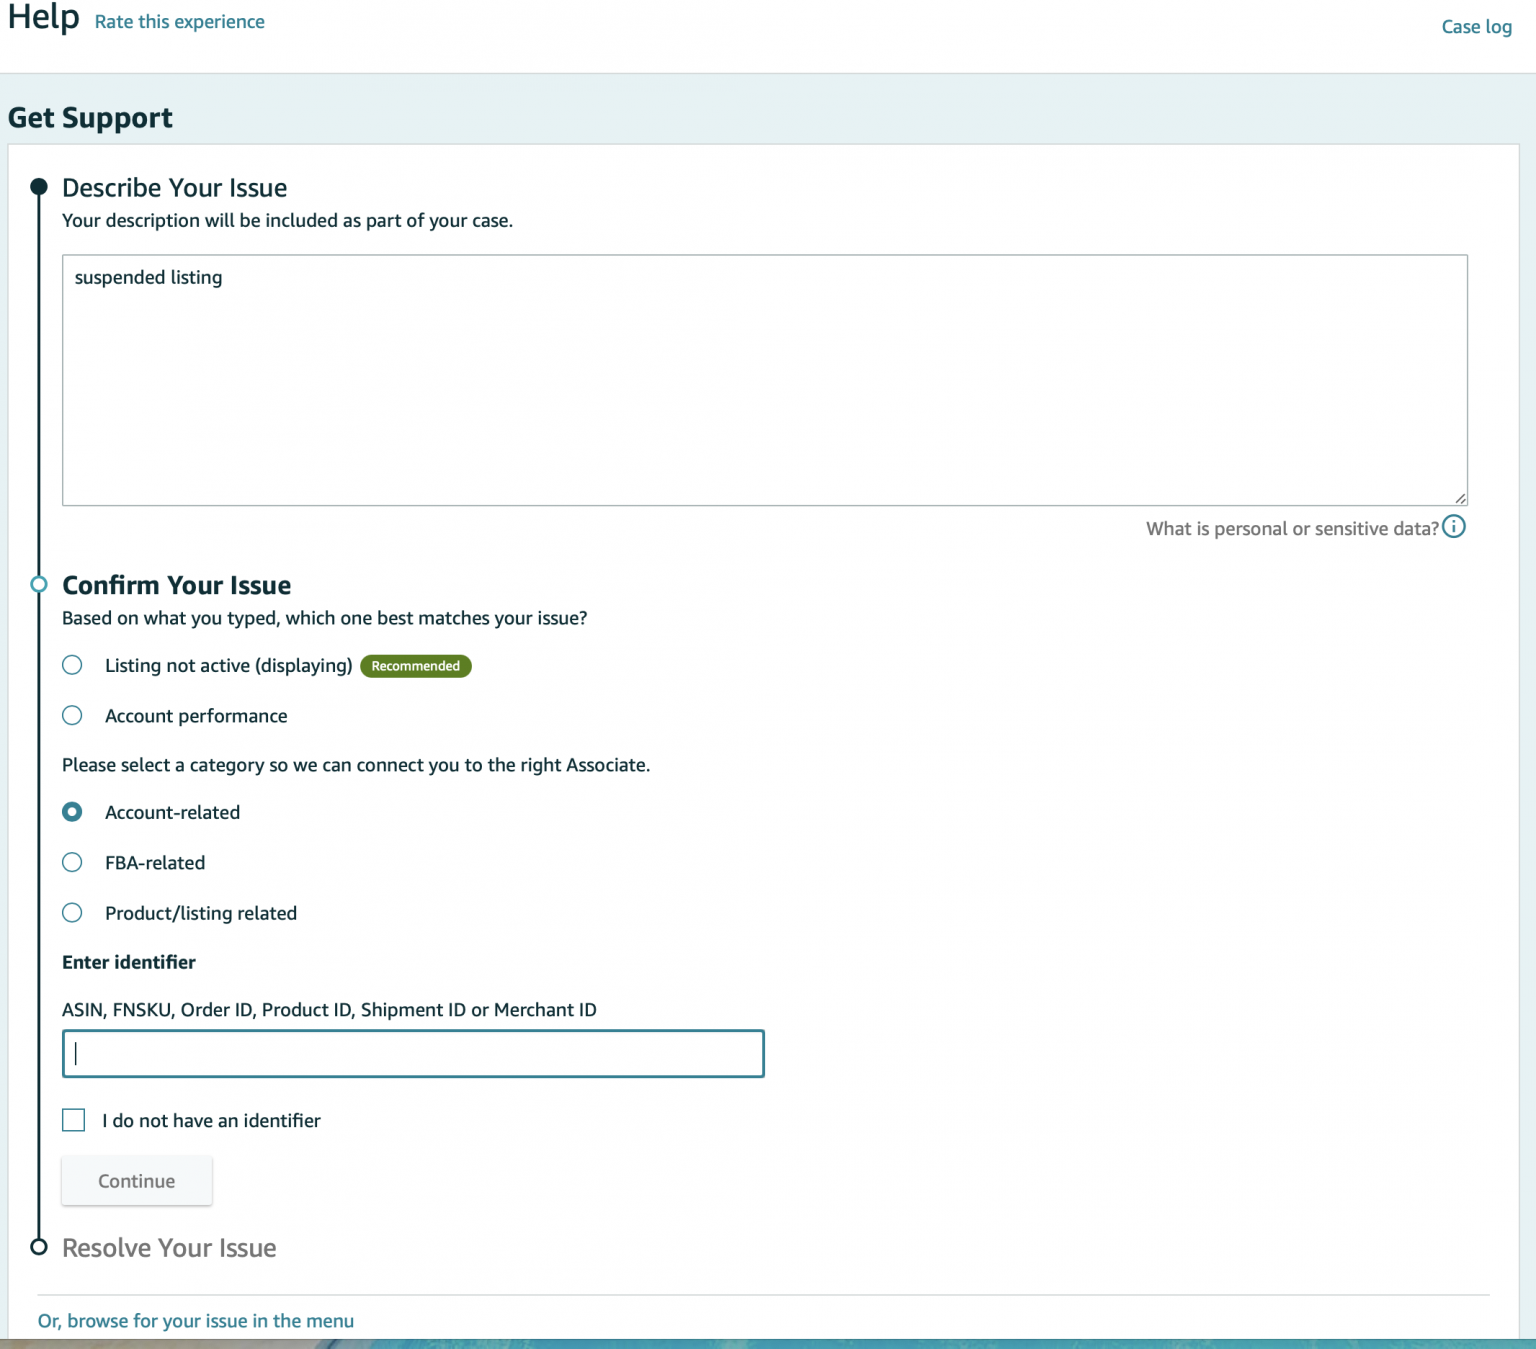The width and height of the screenshot is (1536, 1349).
Task: Select the Account performance option
Action: coord(72,715)
